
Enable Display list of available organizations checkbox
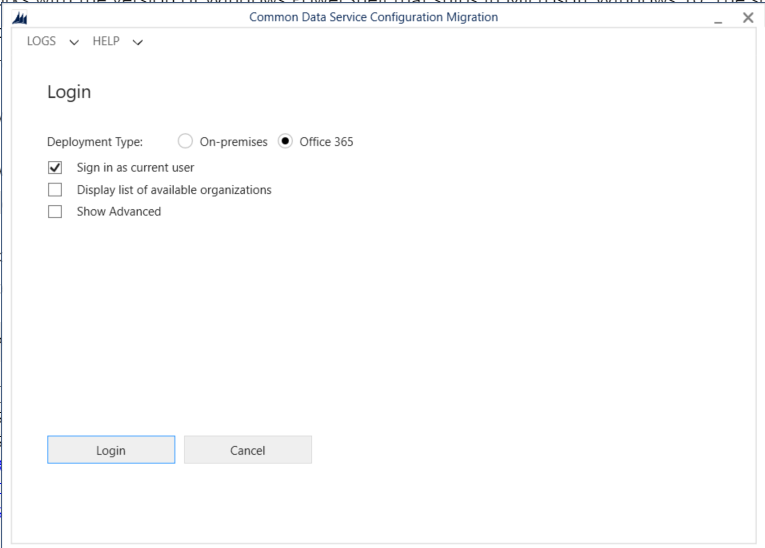[x=55, y=190]
